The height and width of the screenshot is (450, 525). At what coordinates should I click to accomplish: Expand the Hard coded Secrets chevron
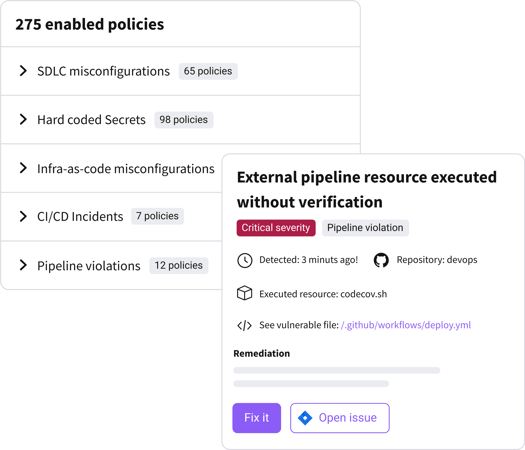point(23,119)
